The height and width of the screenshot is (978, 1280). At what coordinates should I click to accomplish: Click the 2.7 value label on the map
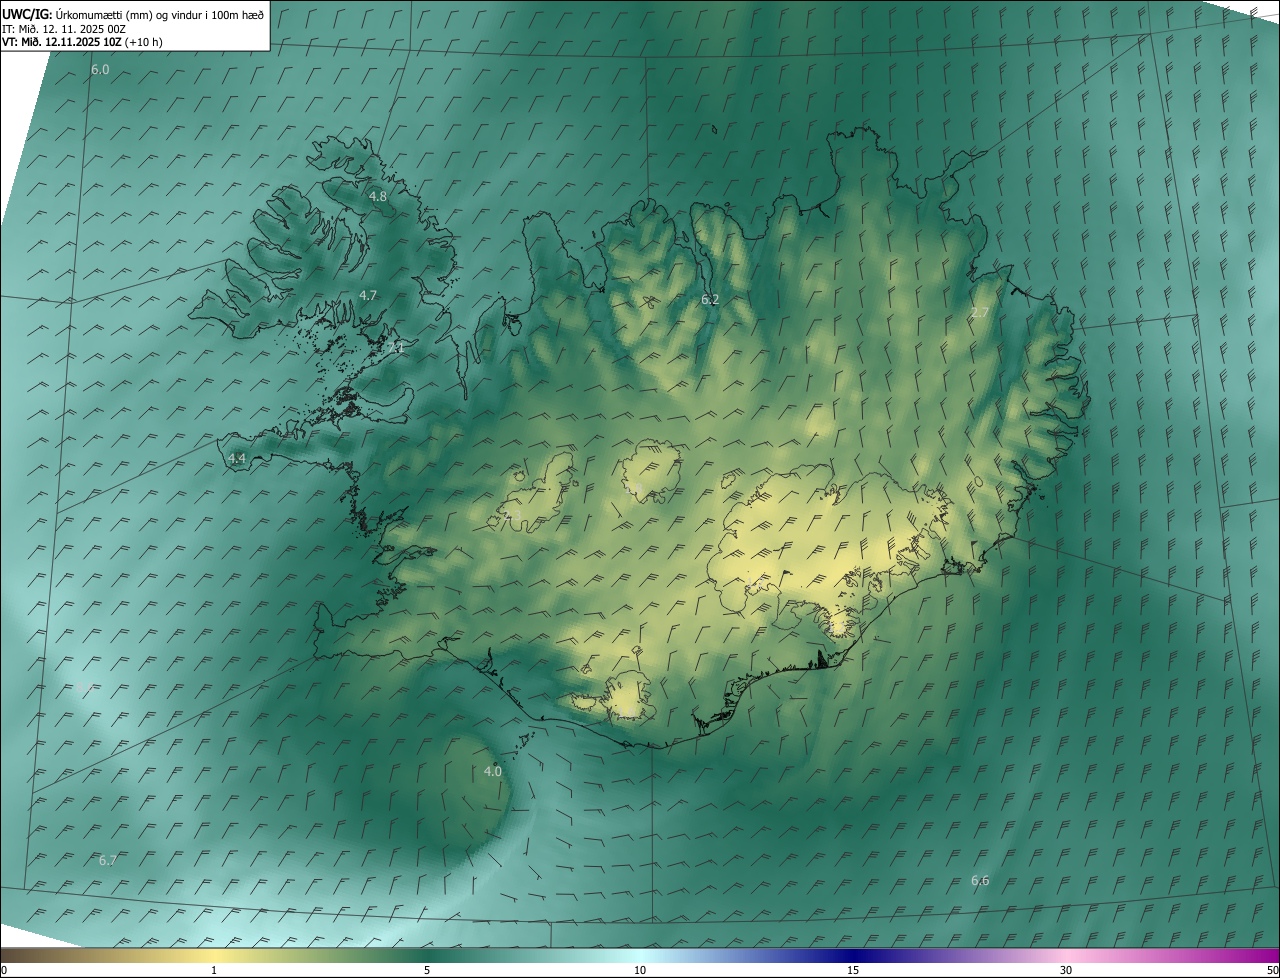point(980,313)
